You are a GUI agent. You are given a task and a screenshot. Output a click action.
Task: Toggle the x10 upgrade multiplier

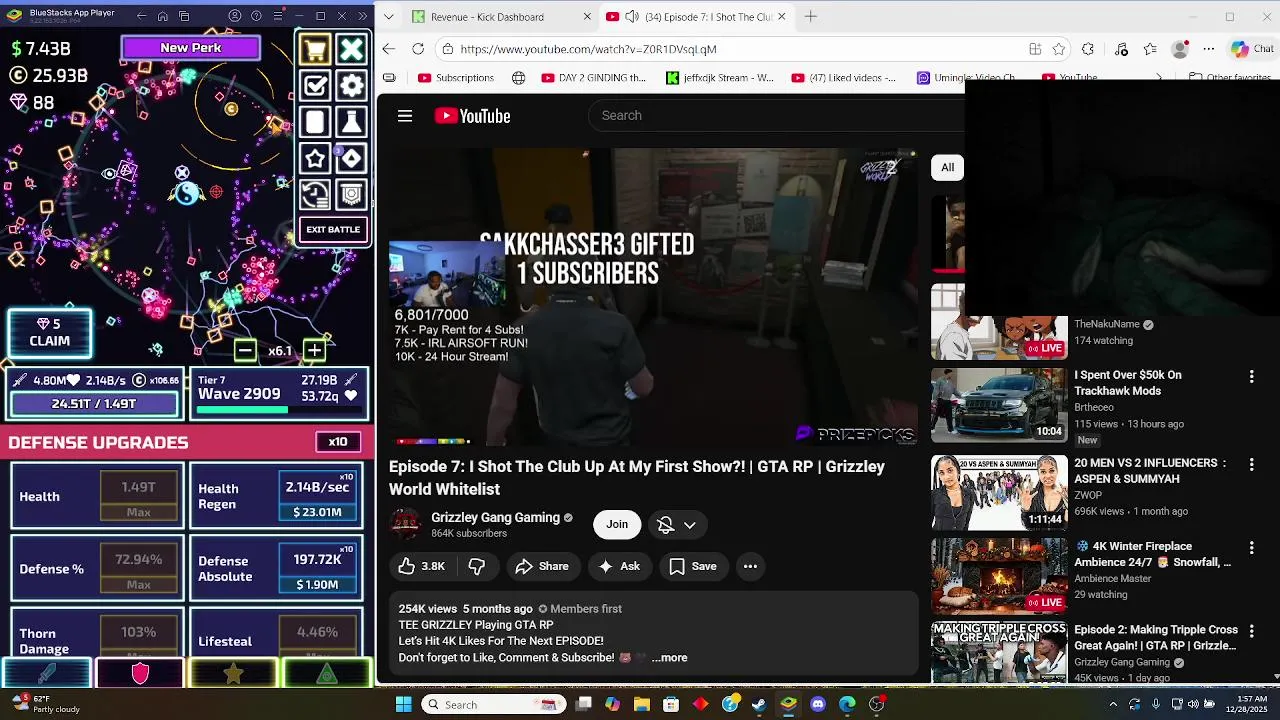(x=338, y=442)
